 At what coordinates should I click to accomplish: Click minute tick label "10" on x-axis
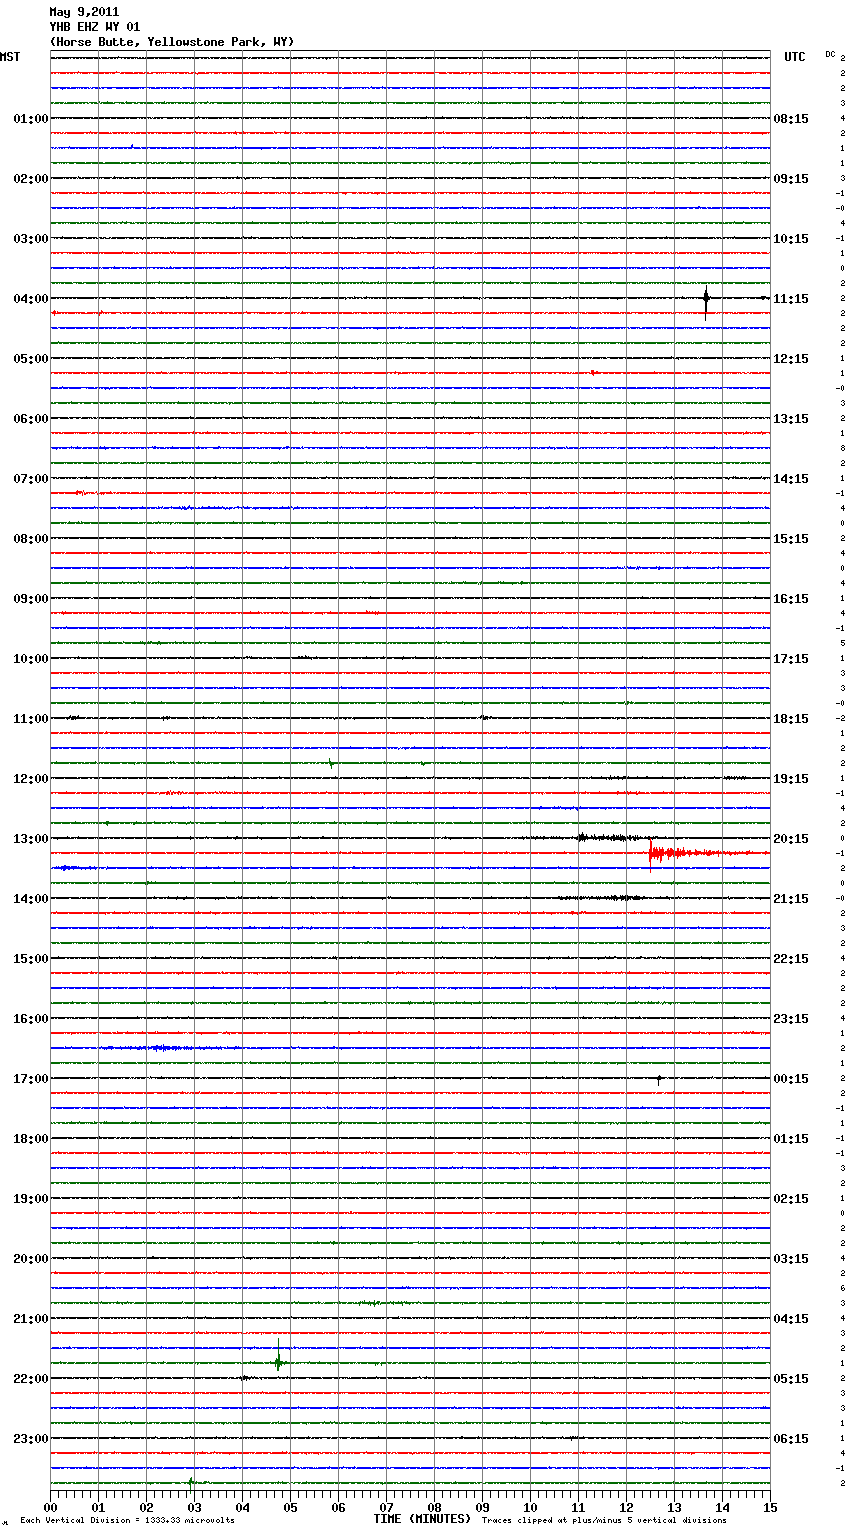pyautogui.click(x=530, y=1507)
